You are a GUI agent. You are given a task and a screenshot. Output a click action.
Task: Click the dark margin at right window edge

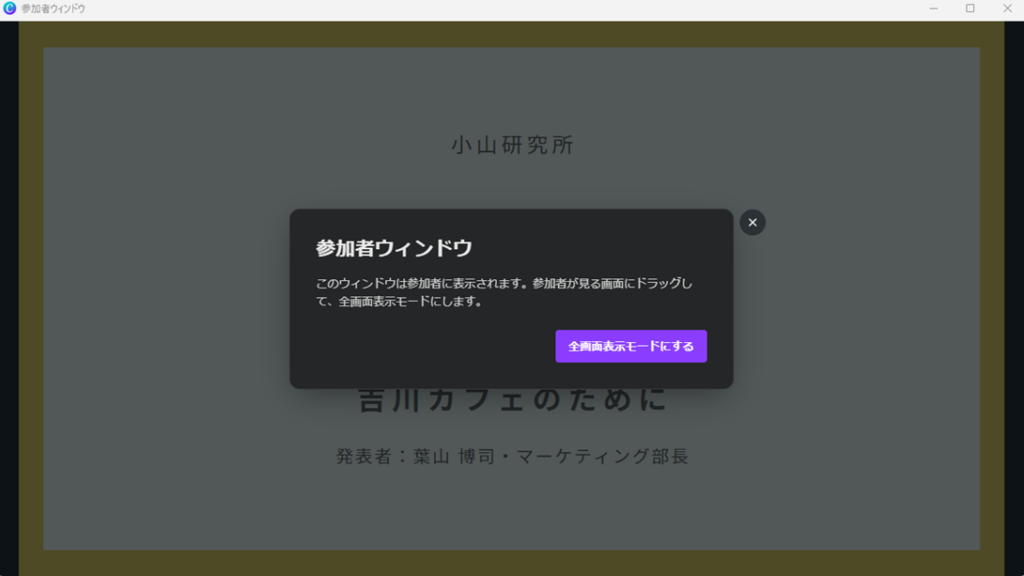[x=1014, y=300]
